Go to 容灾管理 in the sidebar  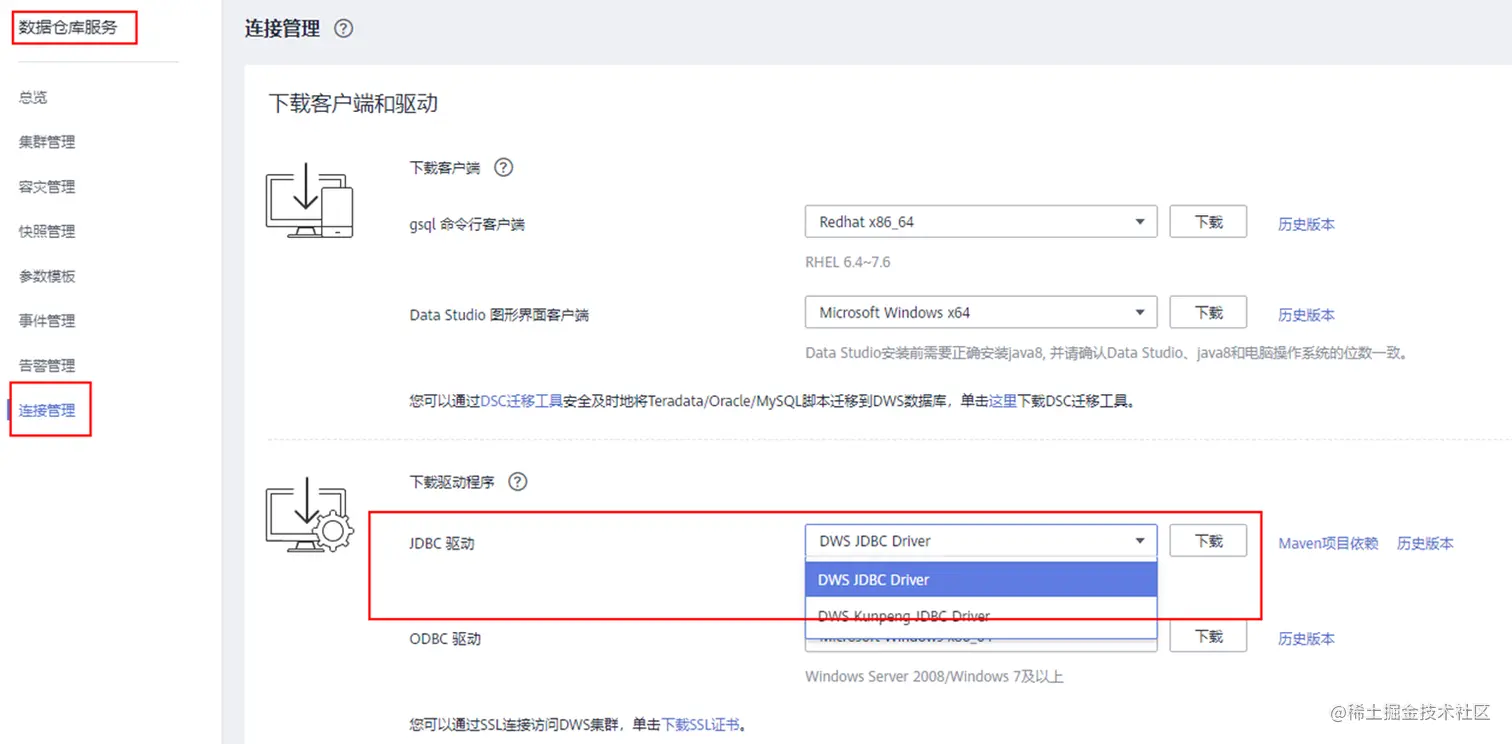click(x=47, y=187)
